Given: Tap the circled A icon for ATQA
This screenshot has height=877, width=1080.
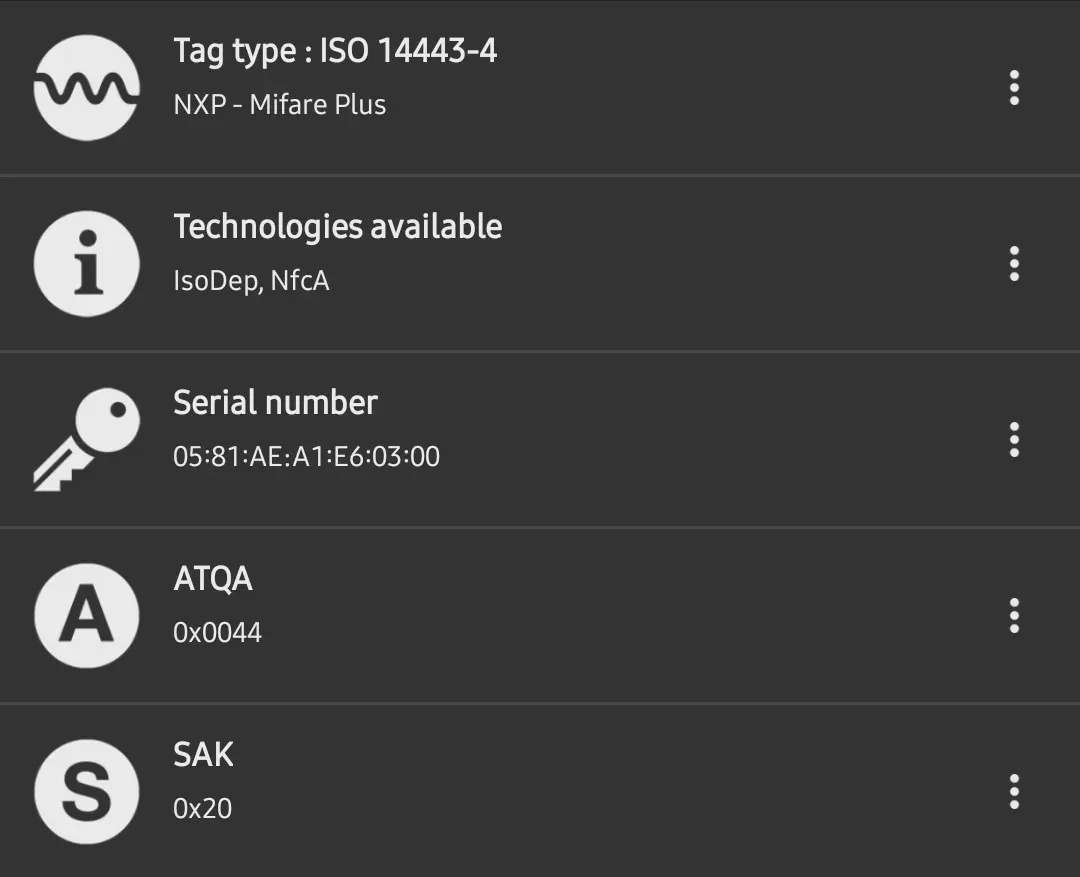Looking at the screenshot, I should point(86,616).
